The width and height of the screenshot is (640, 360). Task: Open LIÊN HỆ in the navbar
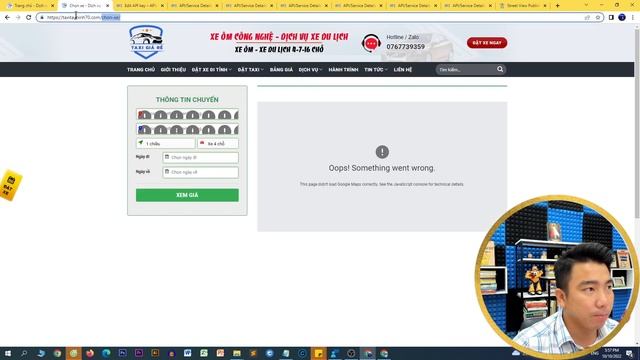click(x=403, y=70)
